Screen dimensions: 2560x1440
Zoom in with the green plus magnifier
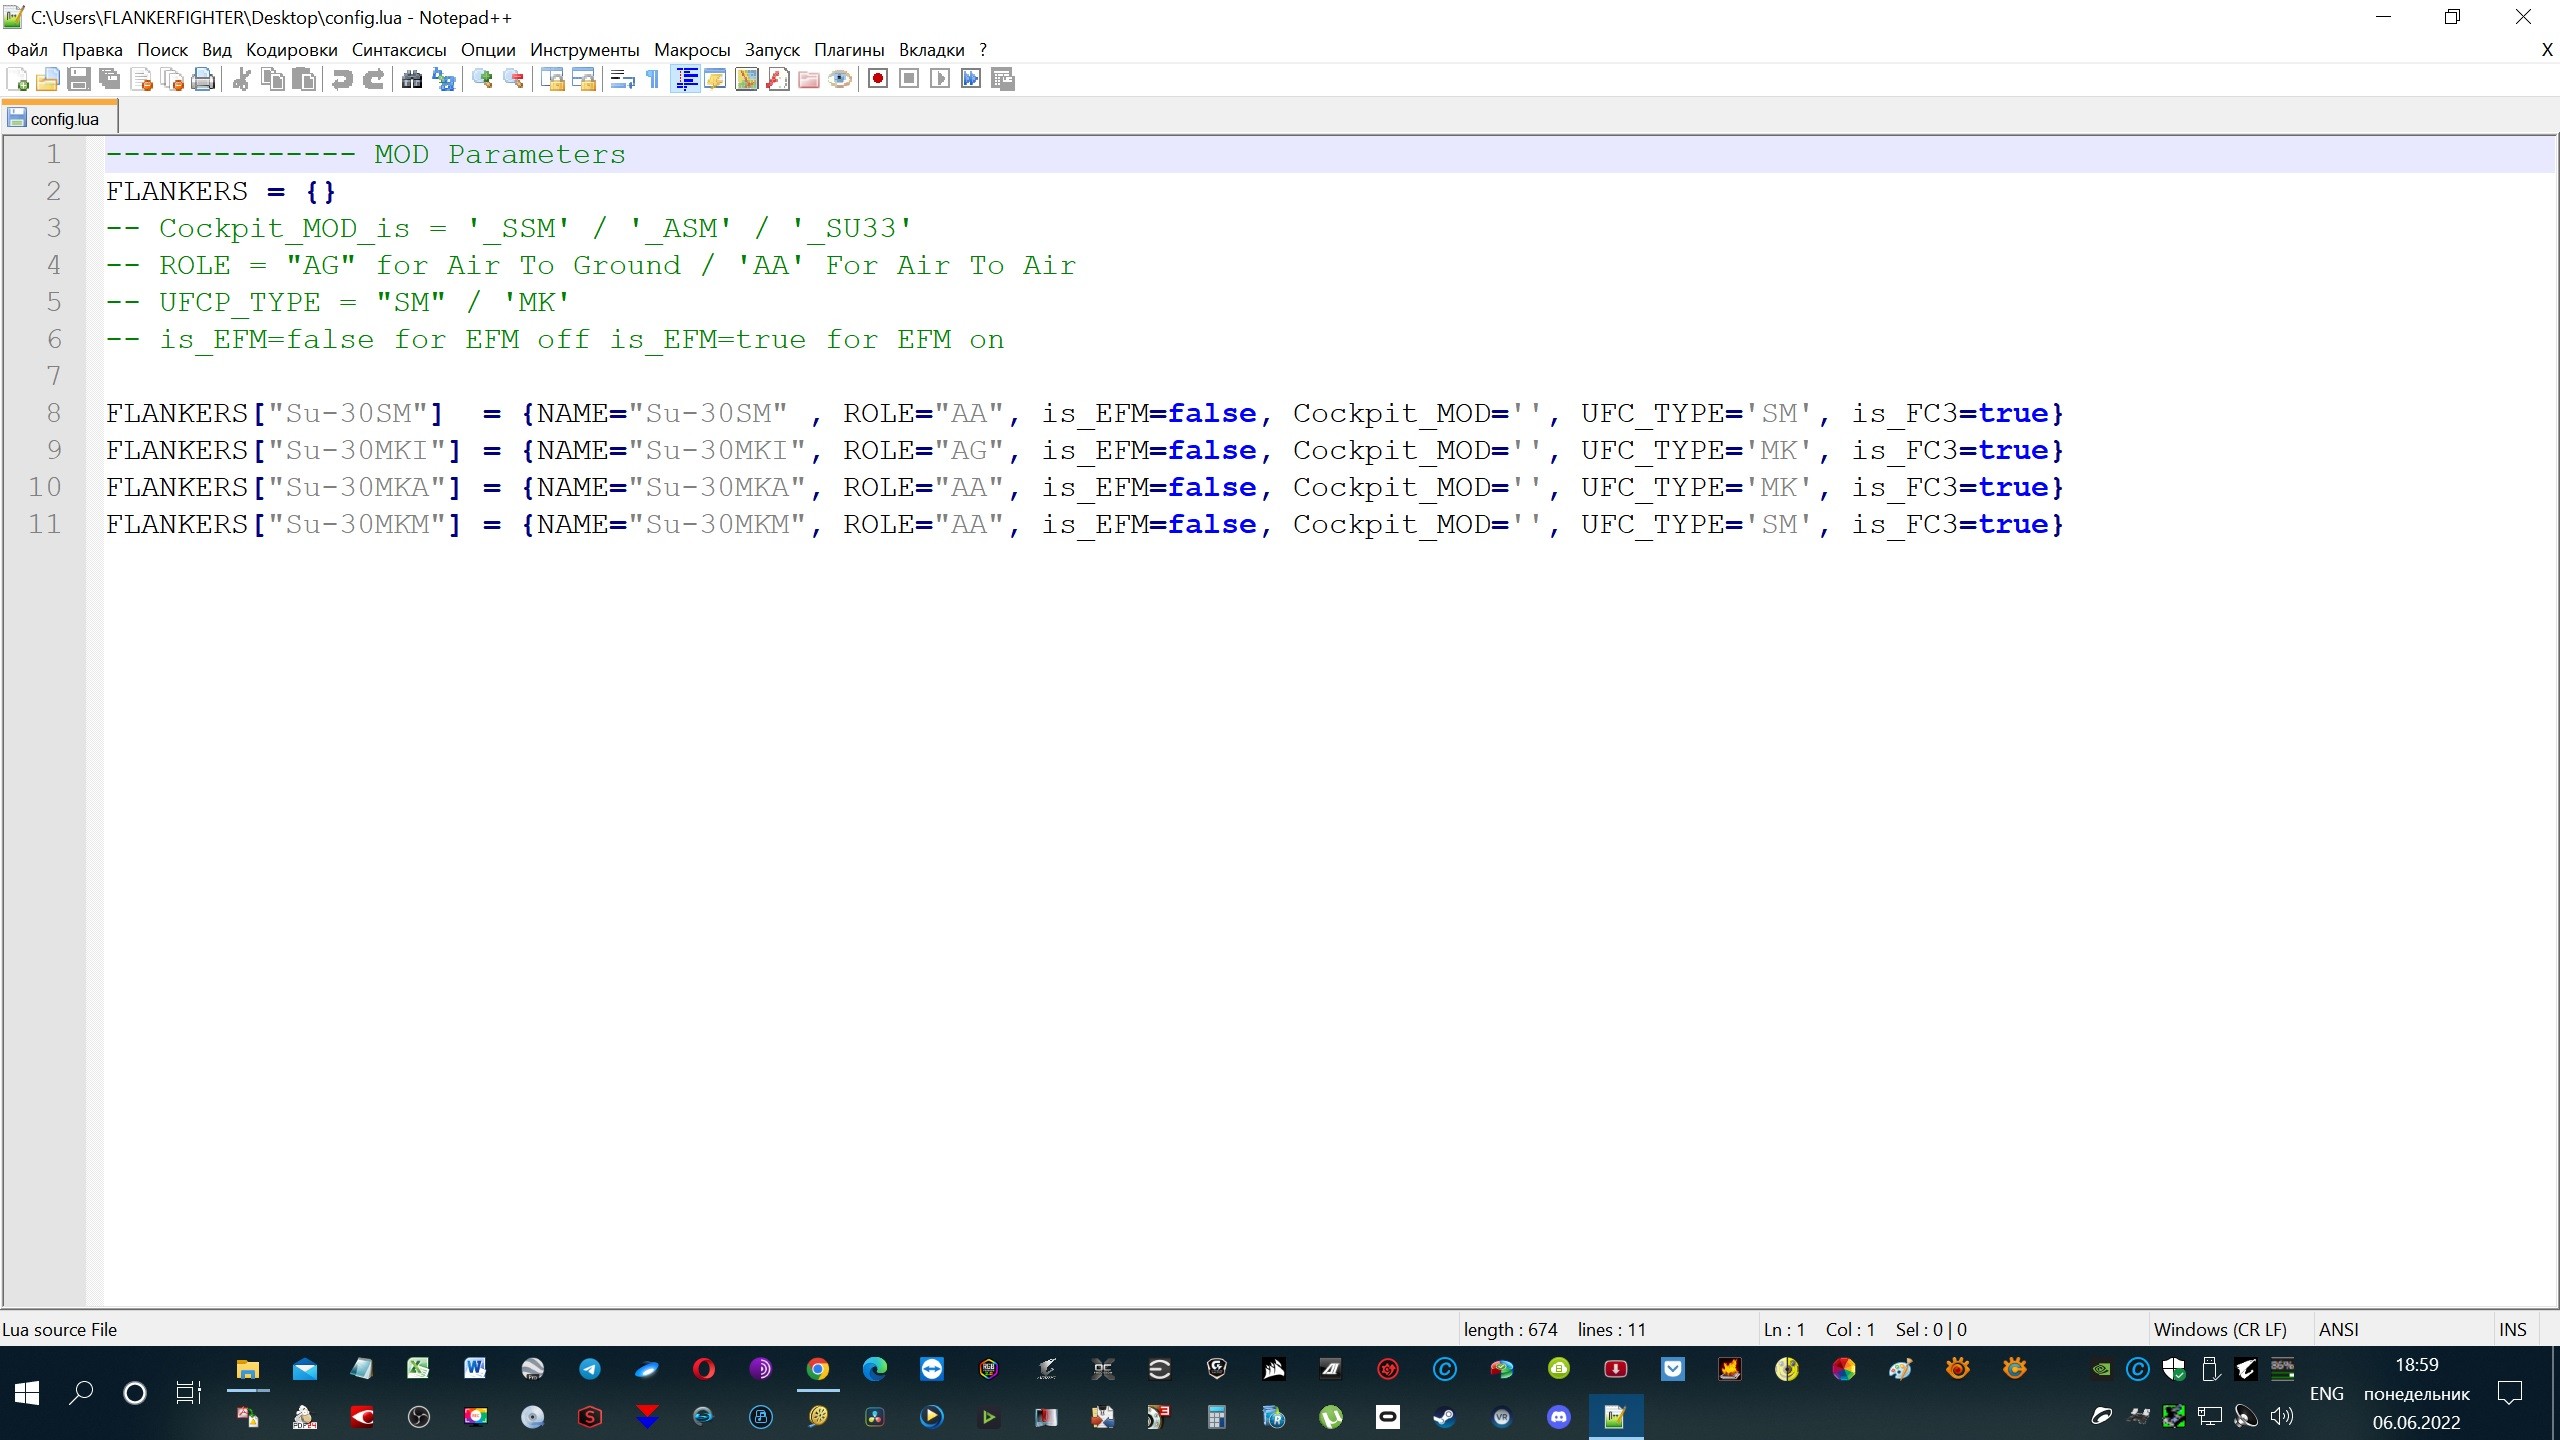pyautogui.click(x=482, y=79)
